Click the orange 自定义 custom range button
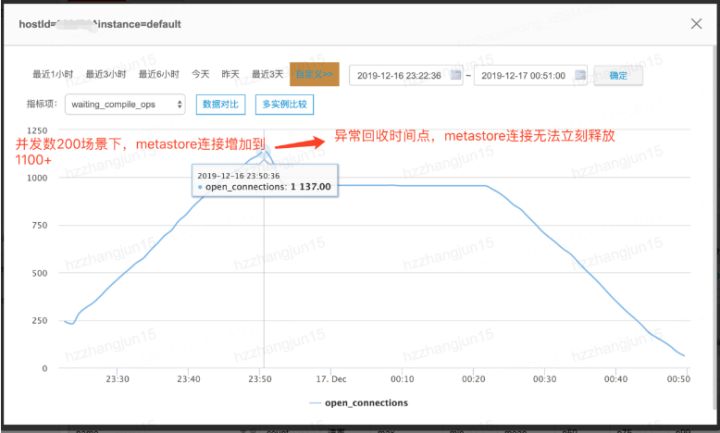720x433 pixels. click(315, 75)
